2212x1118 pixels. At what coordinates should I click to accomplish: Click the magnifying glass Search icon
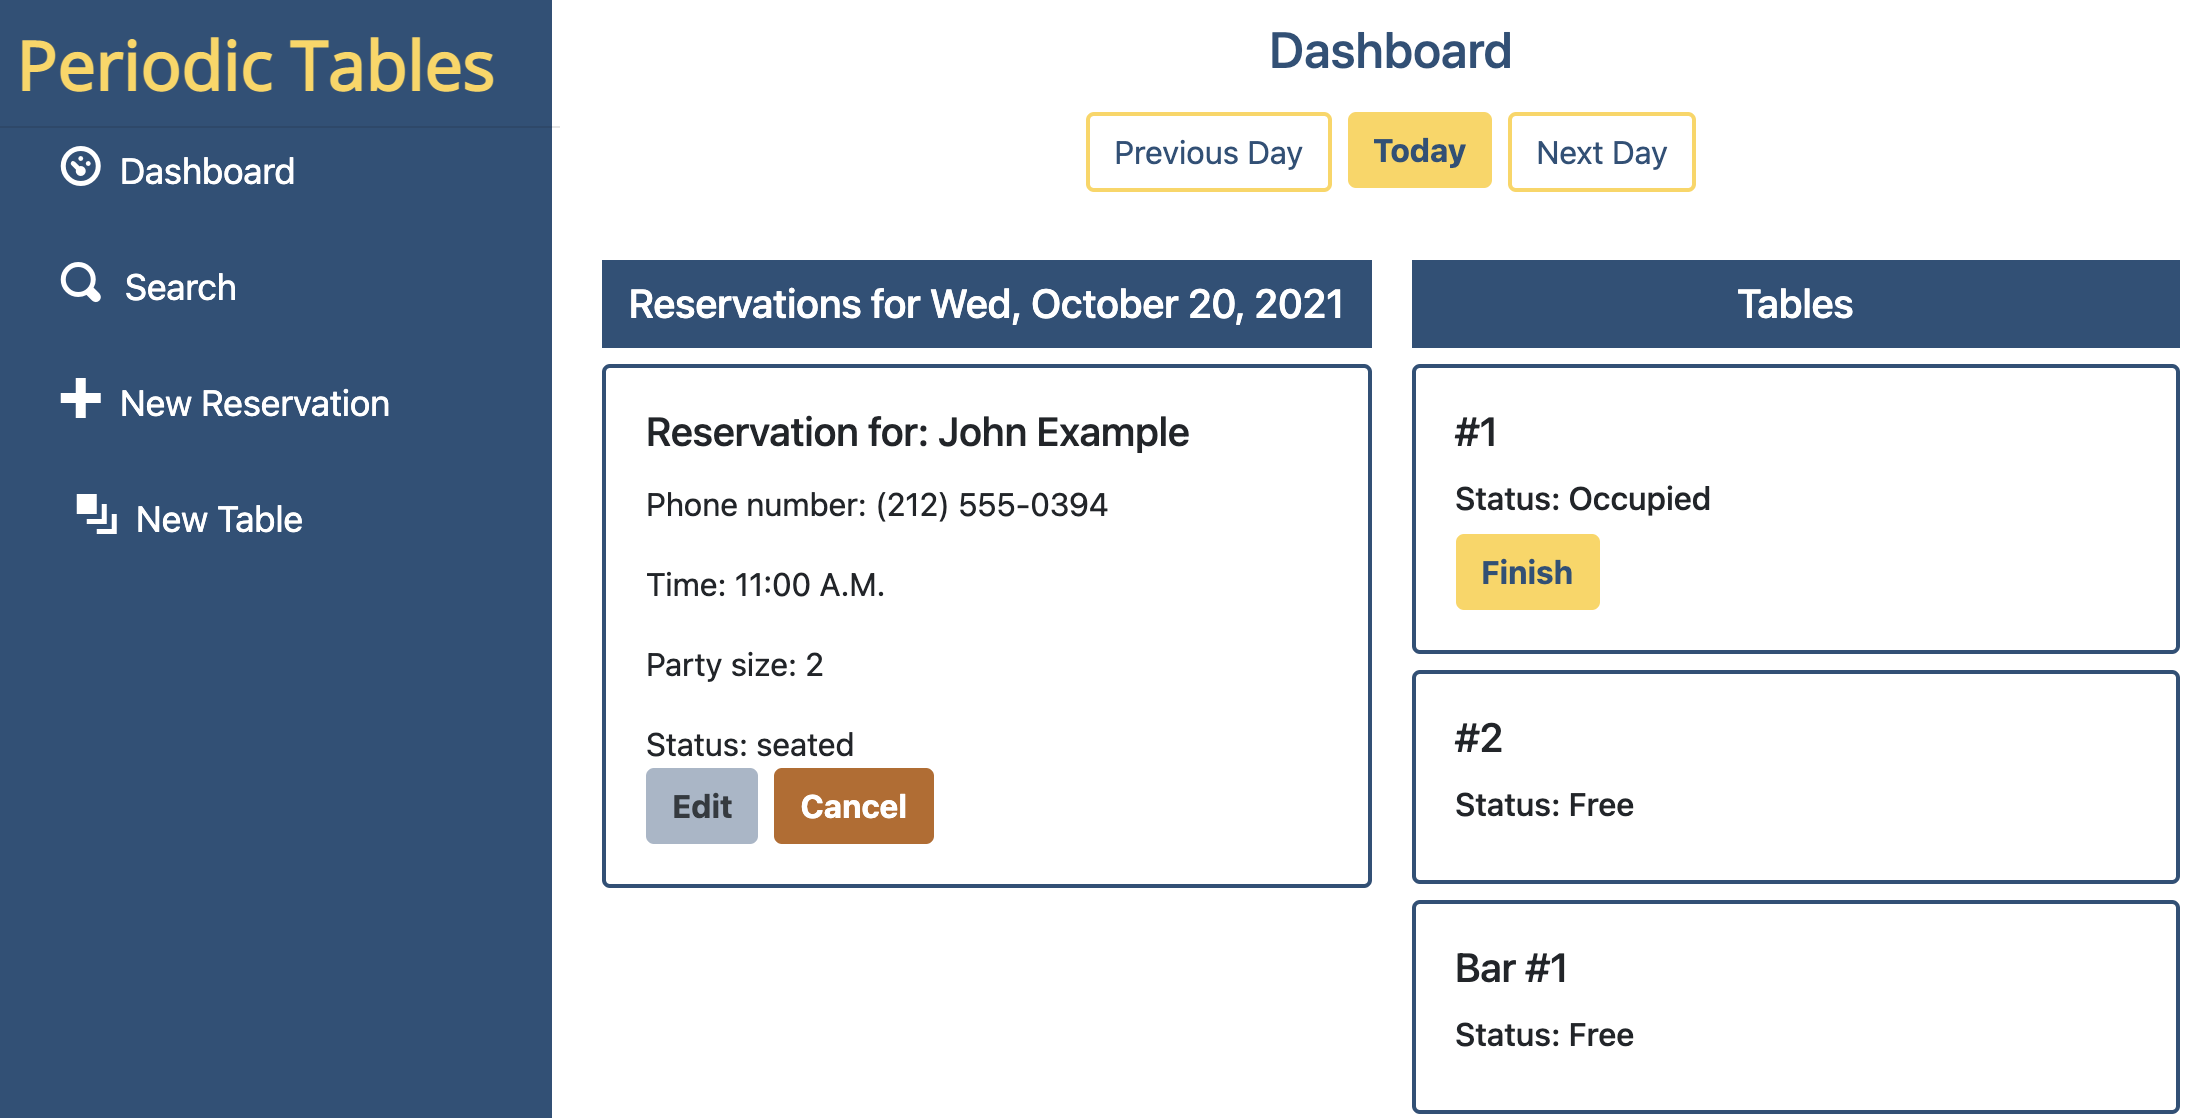80,285
